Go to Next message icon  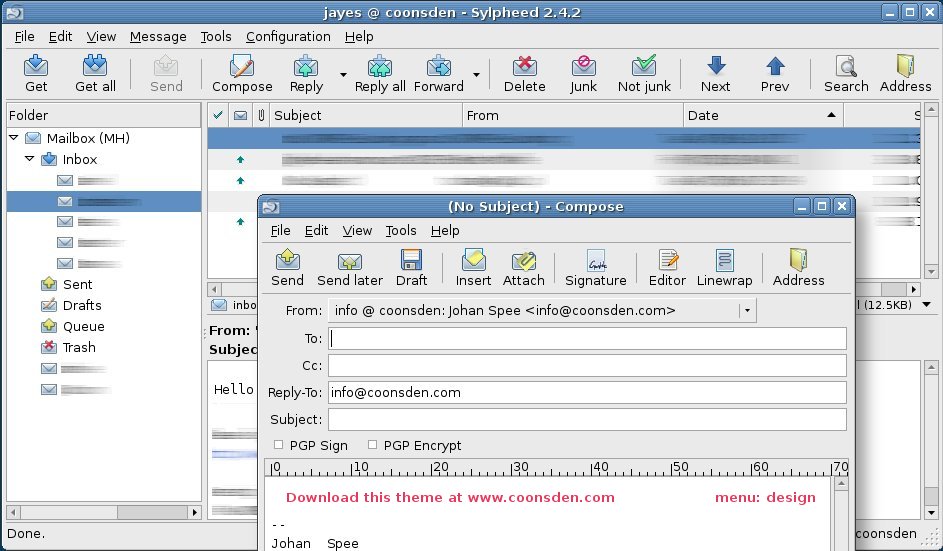coord(716,66)
